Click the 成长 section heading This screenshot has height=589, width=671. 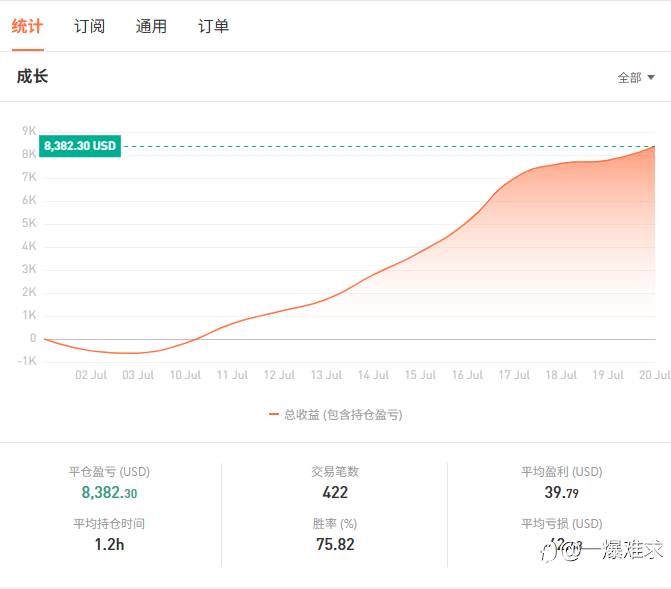point(32,76)
